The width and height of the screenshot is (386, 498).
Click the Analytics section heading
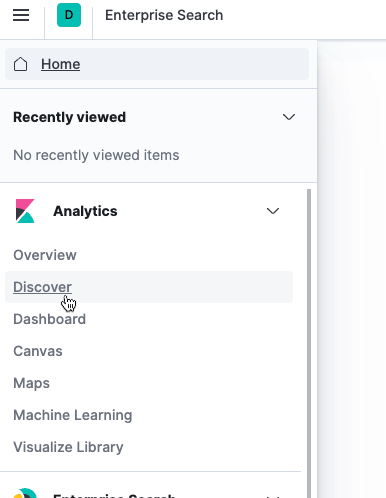coord(85,211)
